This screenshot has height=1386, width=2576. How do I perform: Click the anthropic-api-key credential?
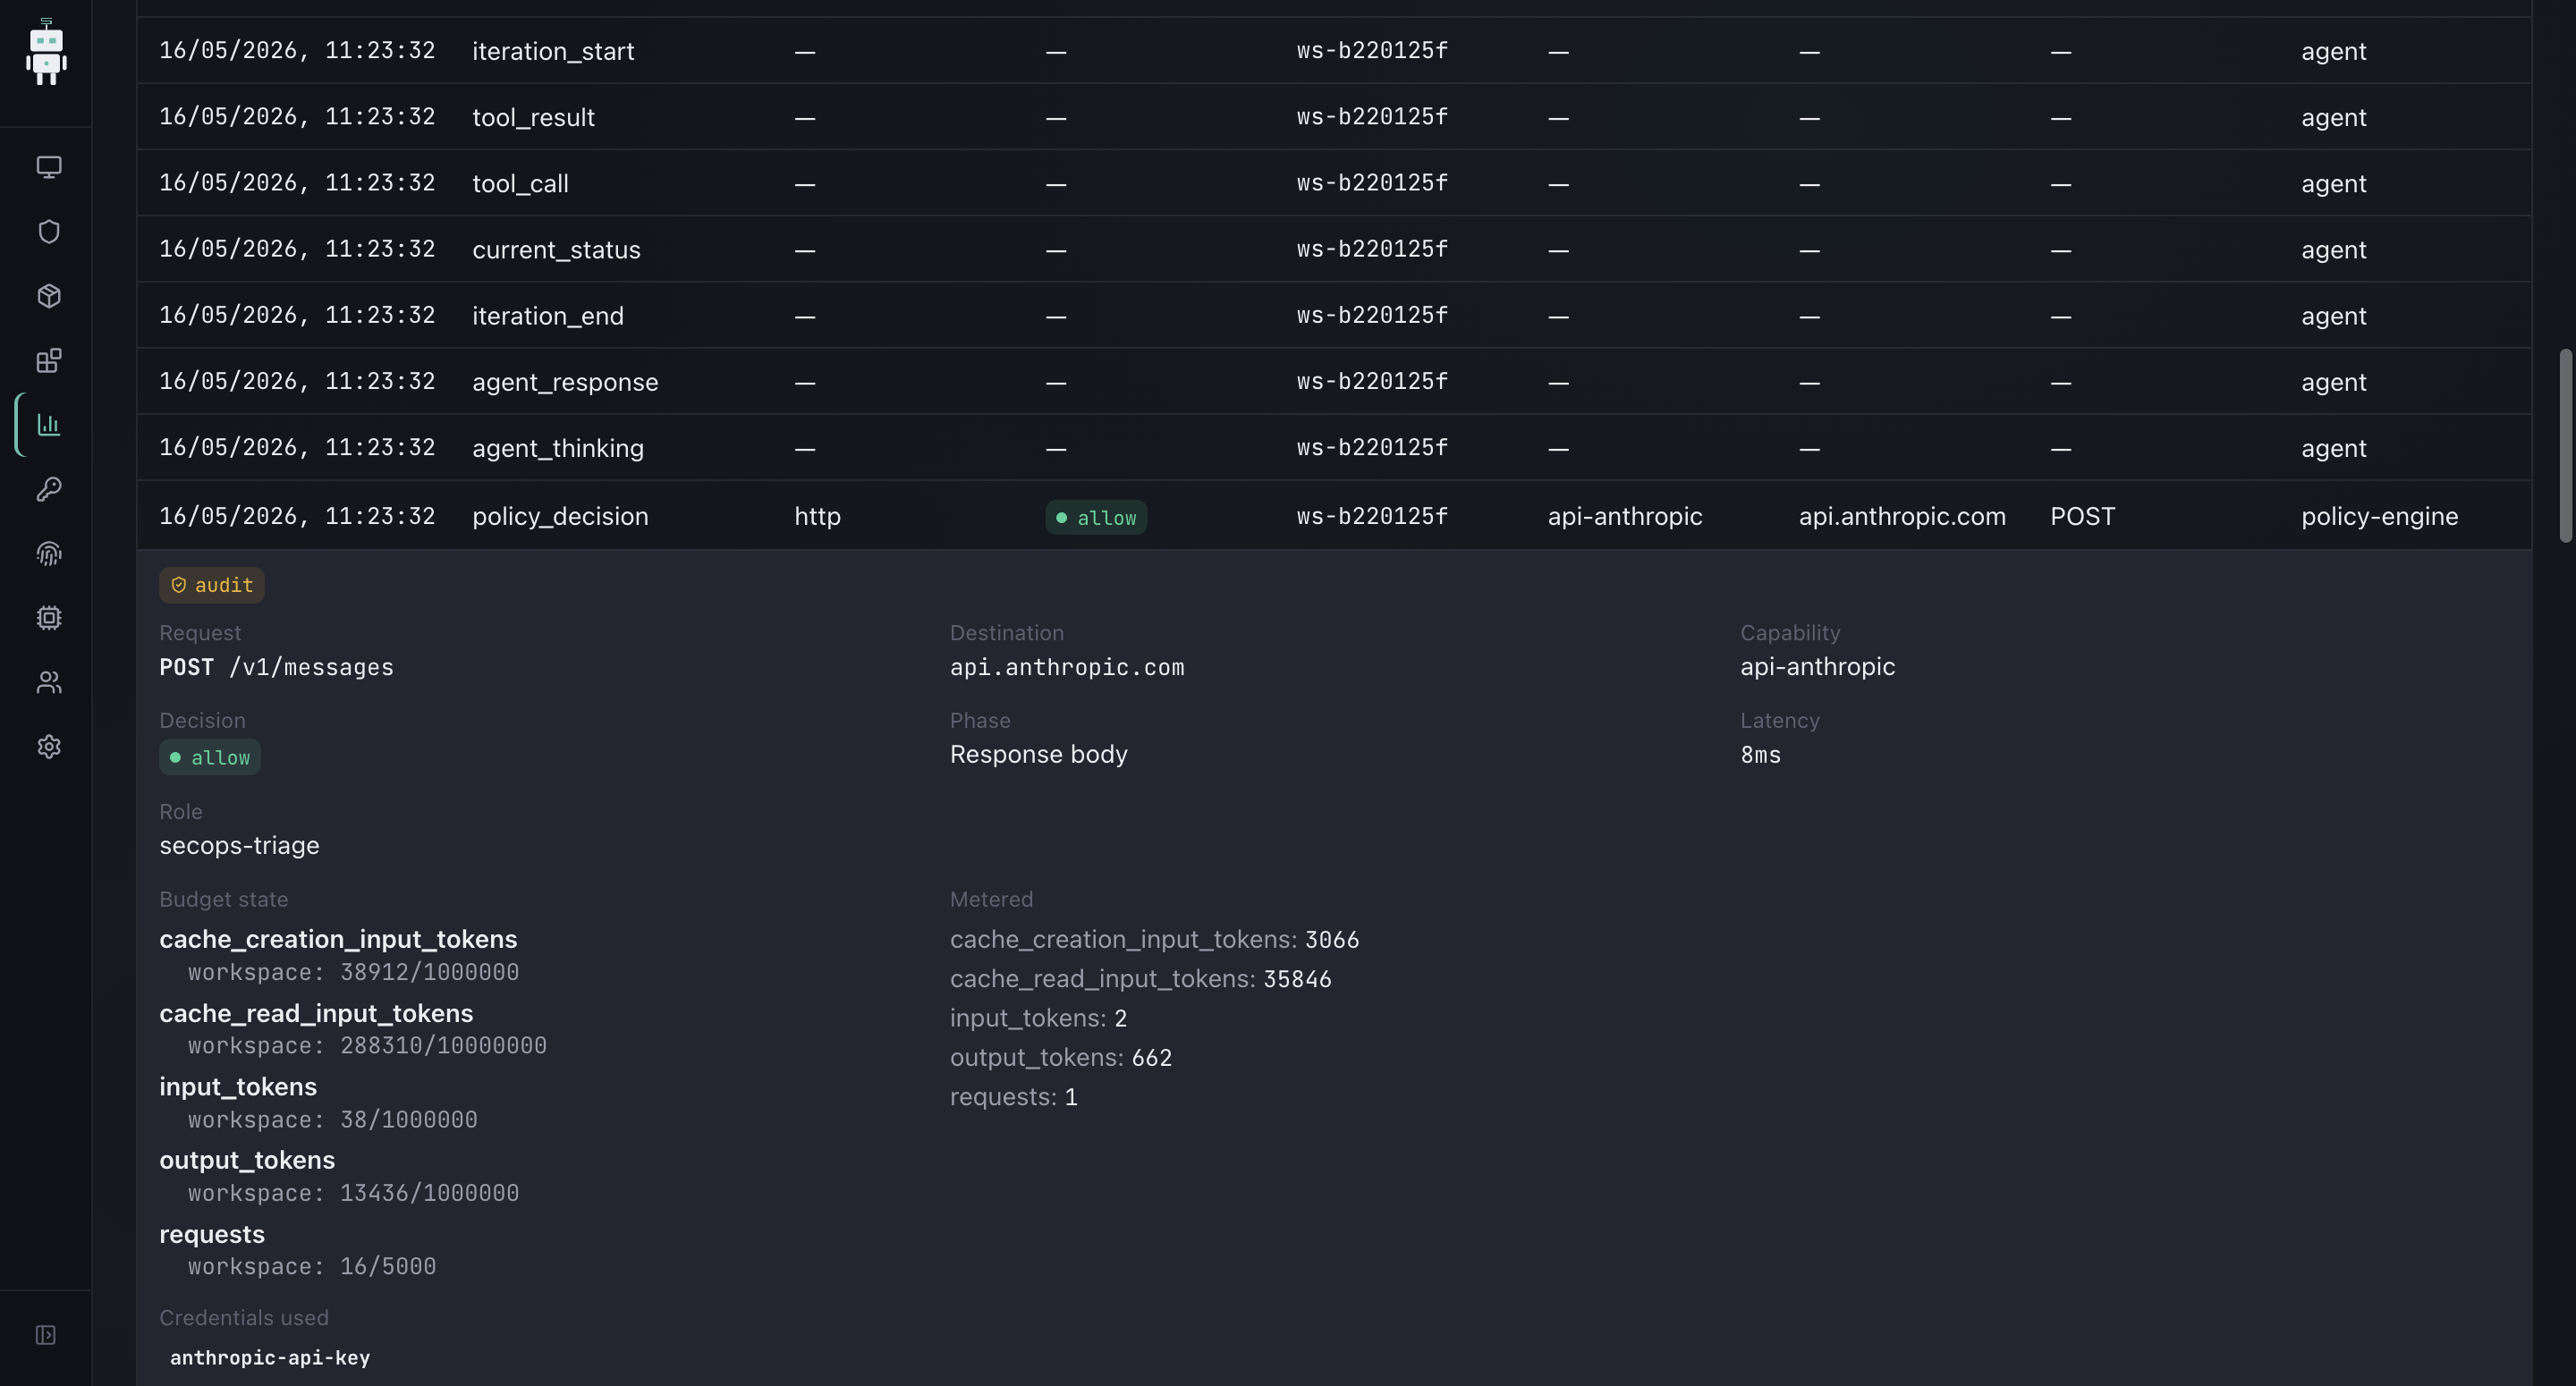(x=270, y=1357)
